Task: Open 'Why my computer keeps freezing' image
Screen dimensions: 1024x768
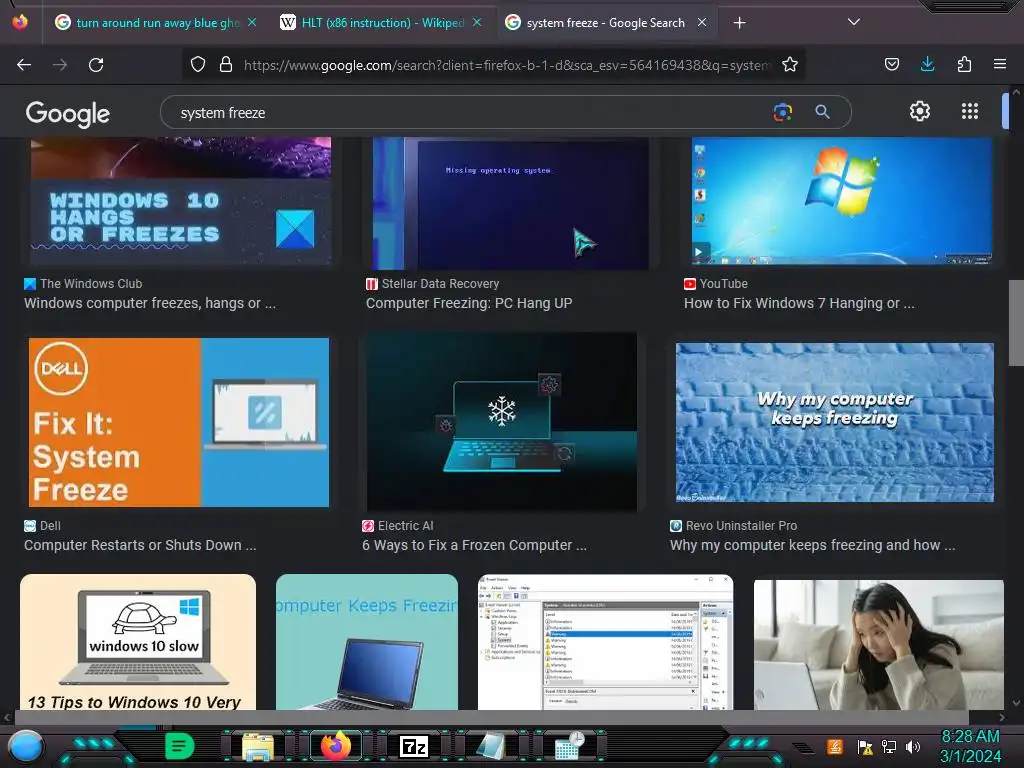Action: (x=835, y=422)
